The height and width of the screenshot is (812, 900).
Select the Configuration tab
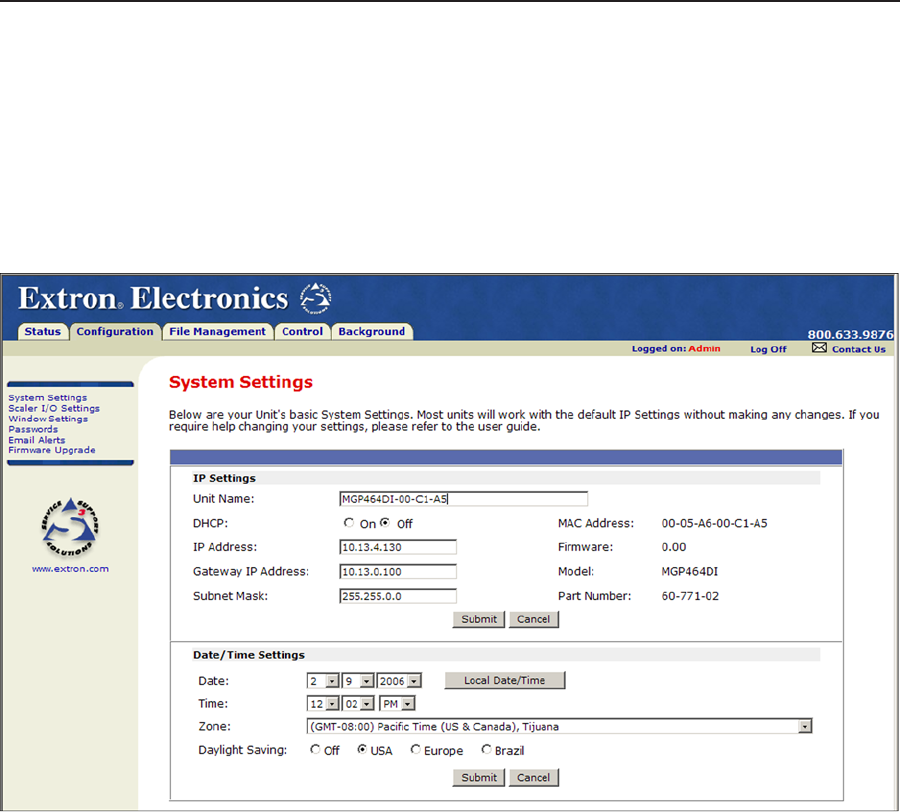pos(115,332)
